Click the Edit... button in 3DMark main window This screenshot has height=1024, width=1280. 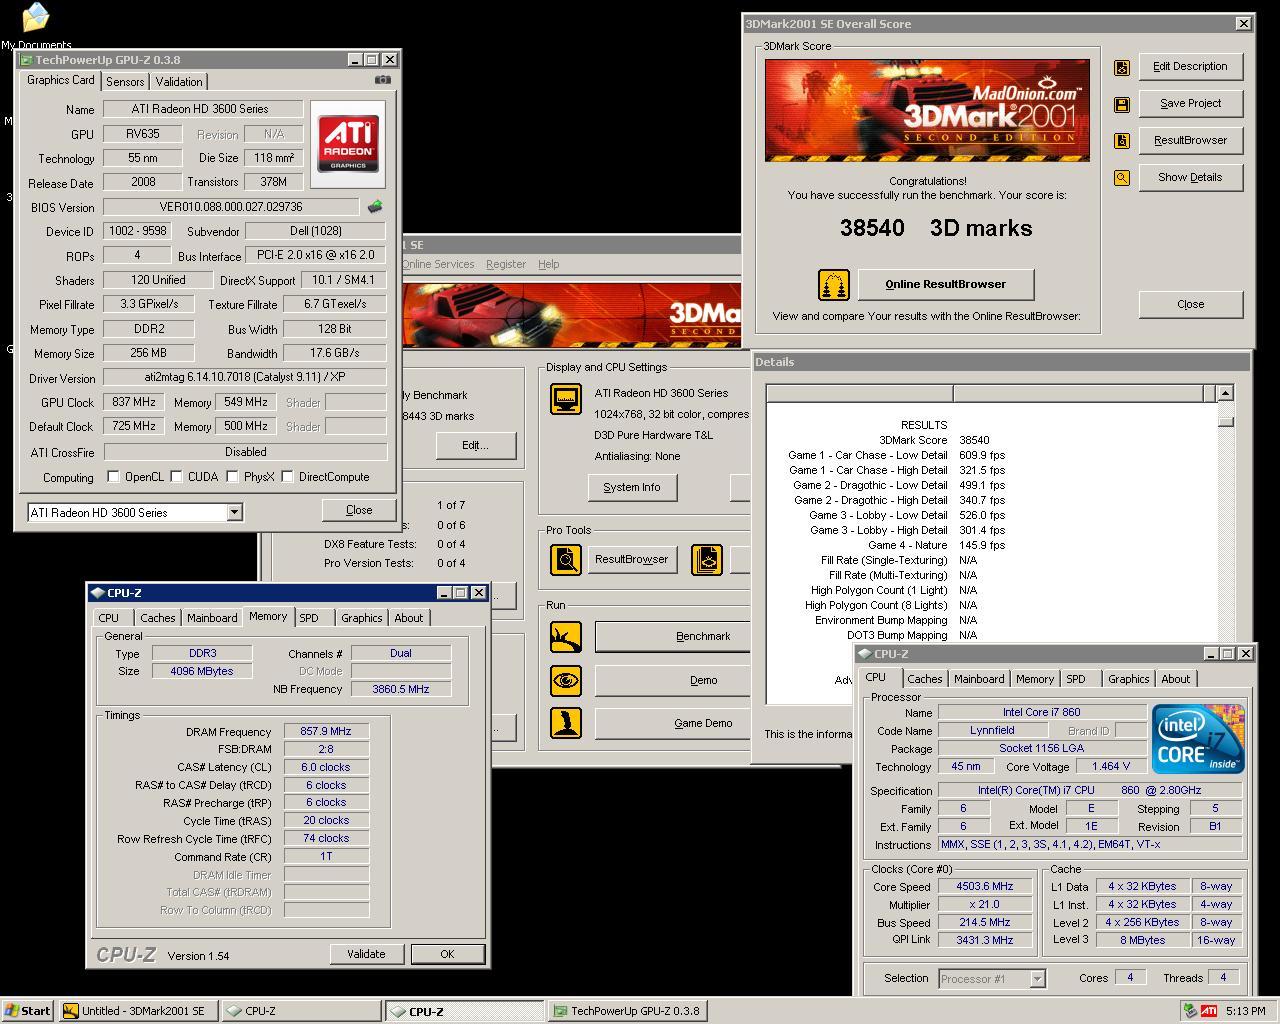tap(476, 445)
